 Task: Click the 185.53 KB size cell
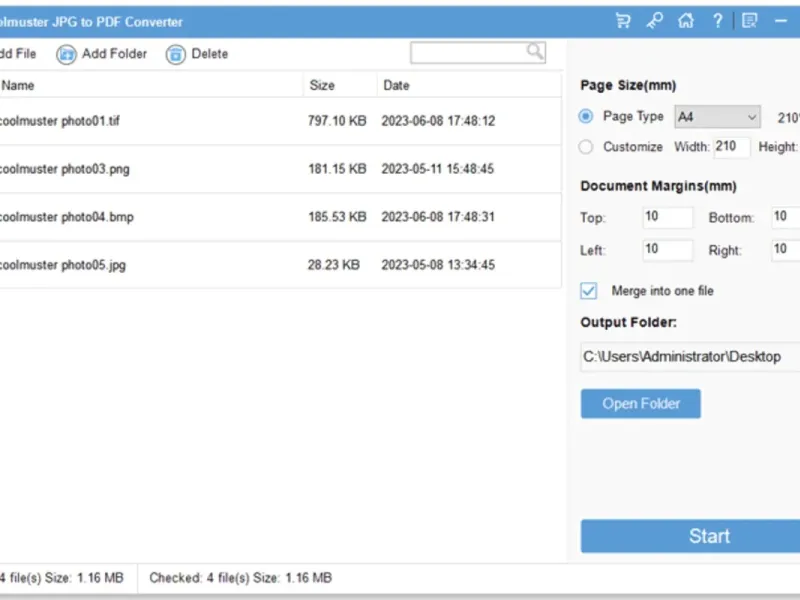337,217
